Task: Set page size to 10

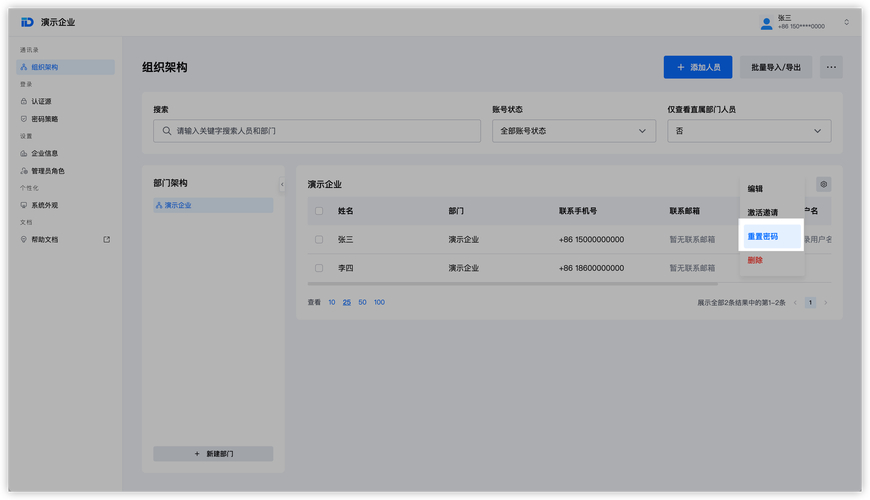Action: (x=332, y=302)
